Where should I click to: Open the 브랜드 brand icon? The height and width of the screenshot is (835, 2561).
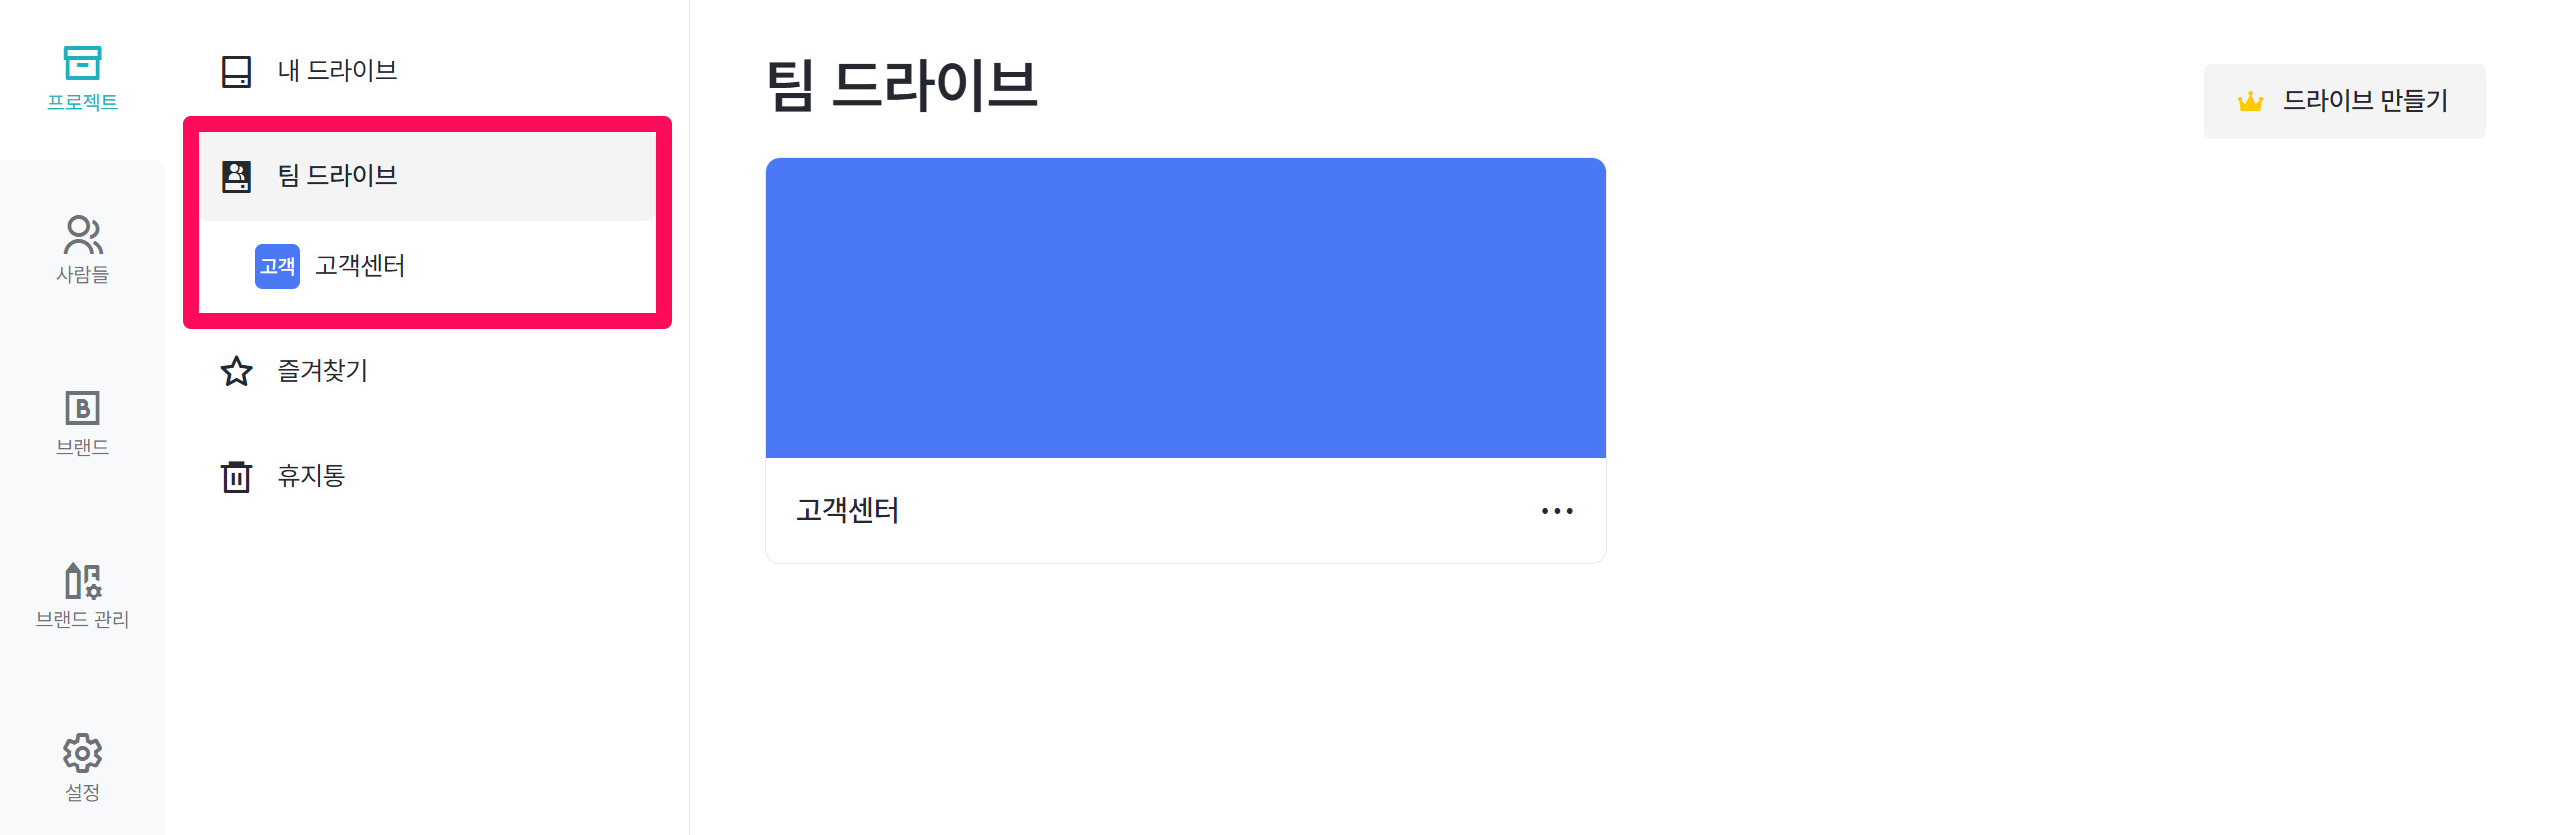[x=82, y=408]
